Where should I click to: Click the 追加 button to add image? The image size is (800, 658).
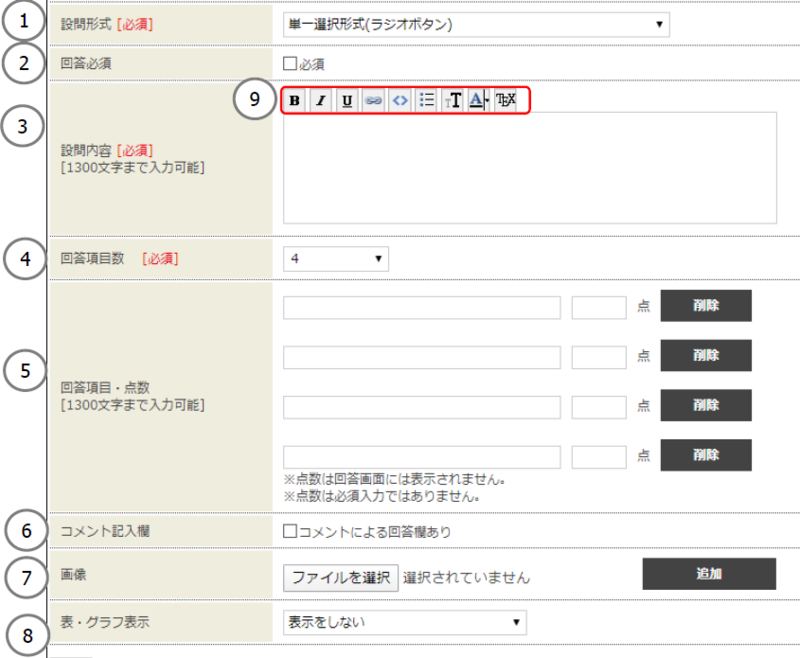click(708, 574)
